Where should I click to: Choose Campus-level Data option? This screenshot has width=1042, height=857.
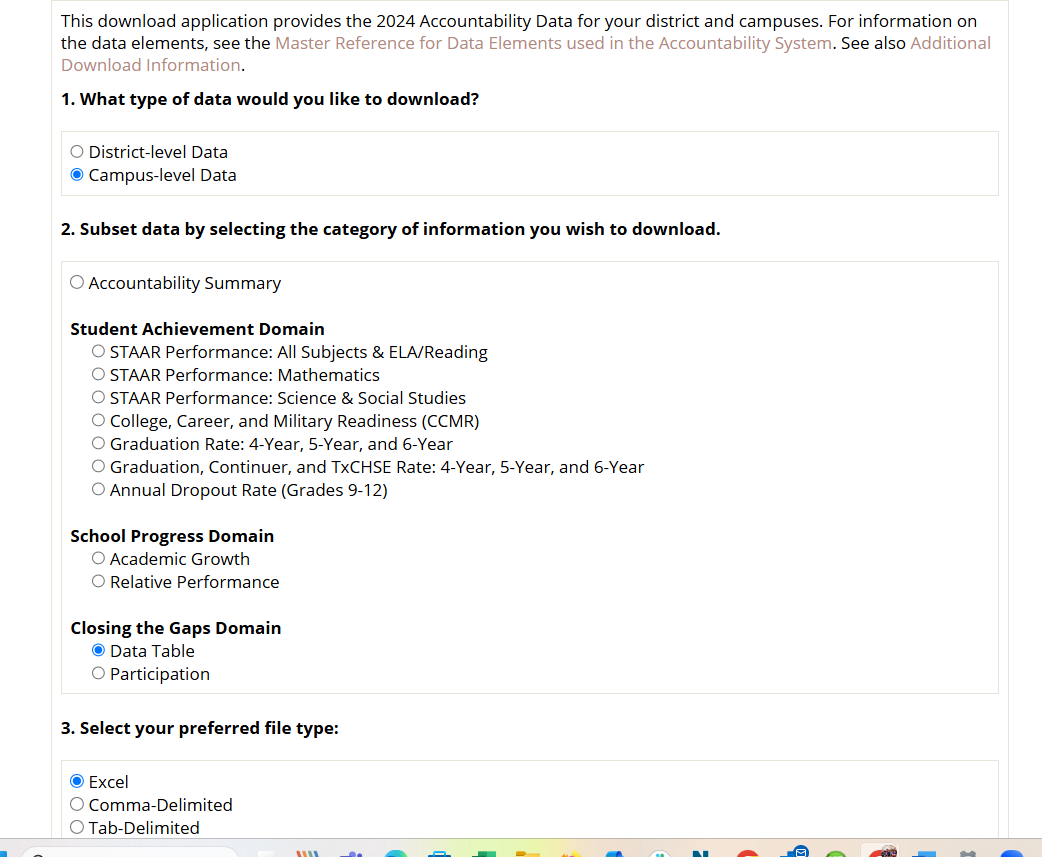point(77,174)
